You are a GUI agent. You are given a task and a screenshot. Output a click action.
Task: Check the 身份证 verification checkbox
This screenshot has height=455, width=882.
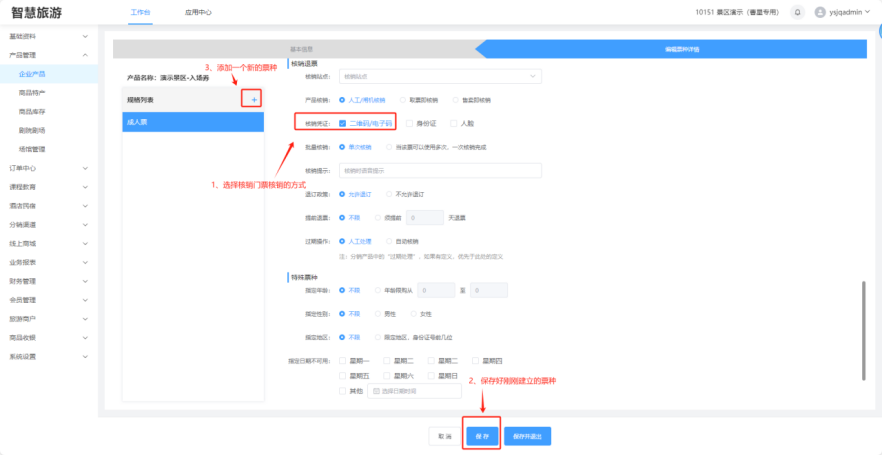[410, 123]
